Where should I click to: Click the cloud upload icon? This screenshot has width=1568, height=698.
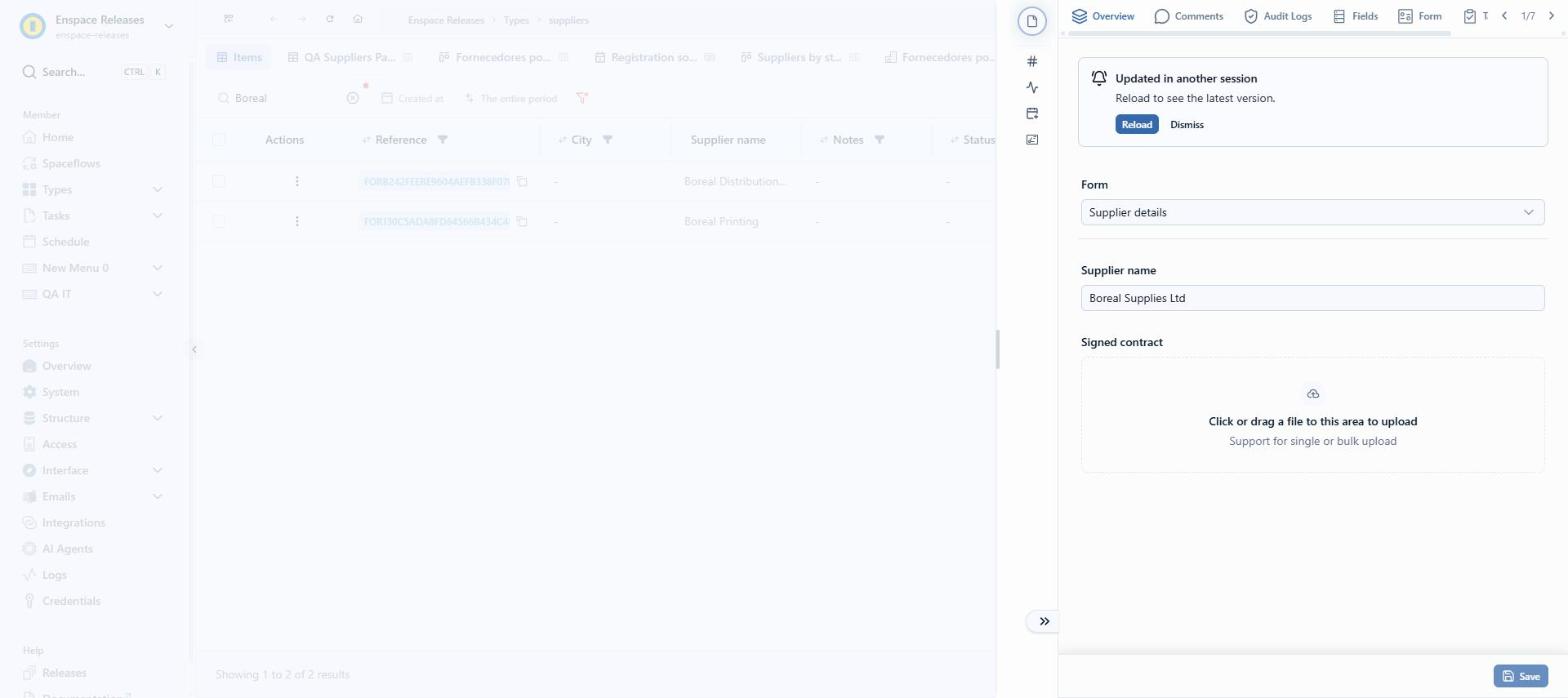pyautogui.click(x=1313, y=394)
